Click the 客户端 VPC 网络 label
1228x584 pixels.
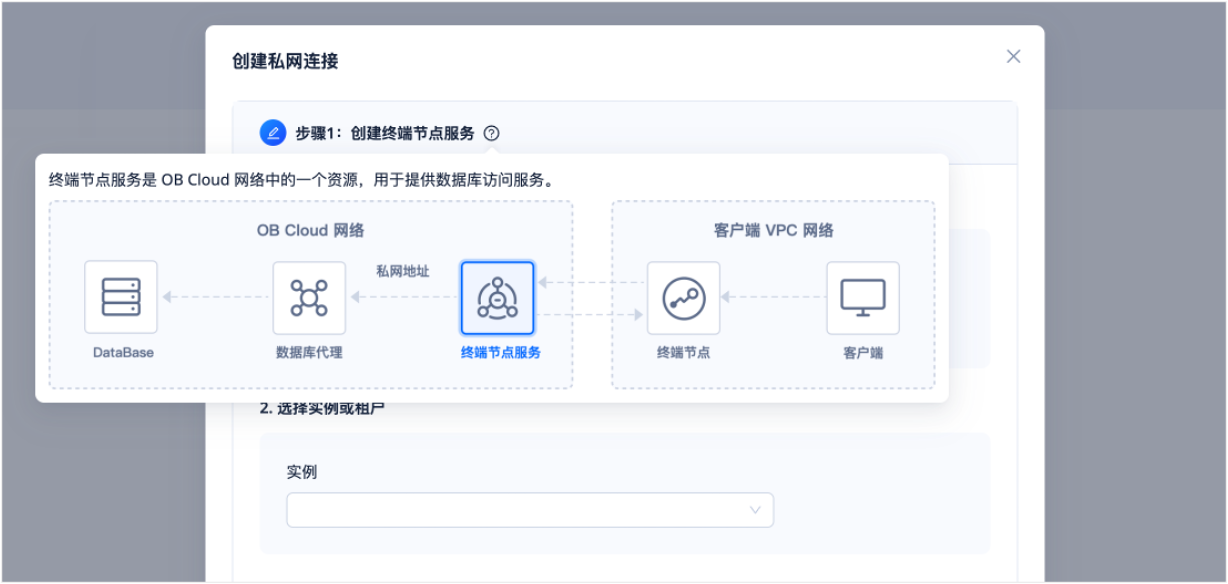click(774, 230)
